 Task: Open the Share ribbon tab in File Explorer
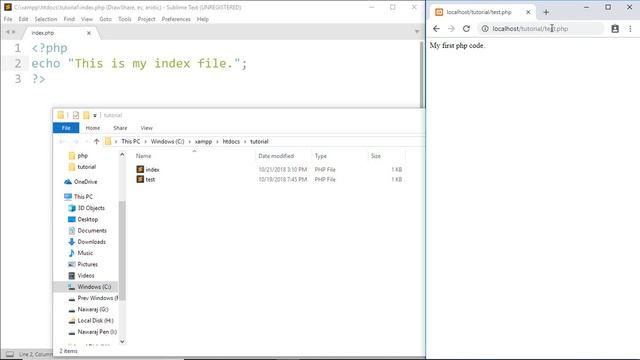pyautogui.click(x=120, y=128)
